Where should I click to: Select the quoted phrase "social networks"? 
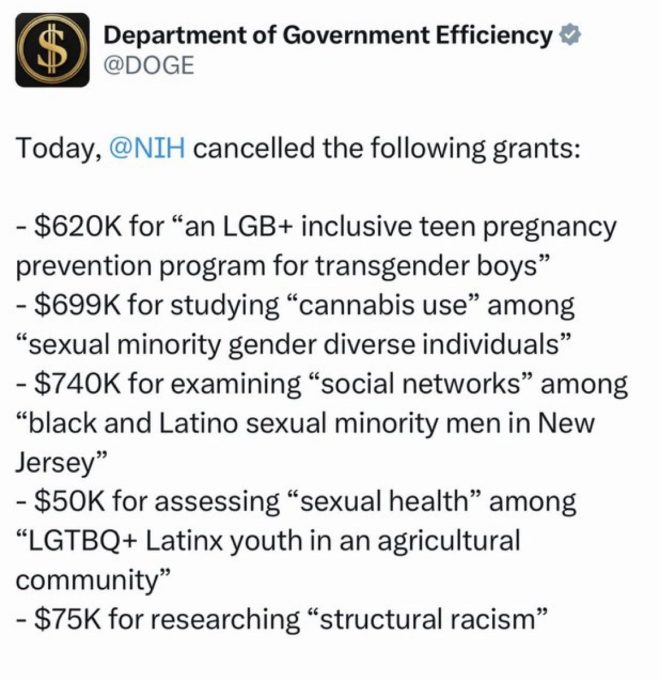[x=420, y=384]
